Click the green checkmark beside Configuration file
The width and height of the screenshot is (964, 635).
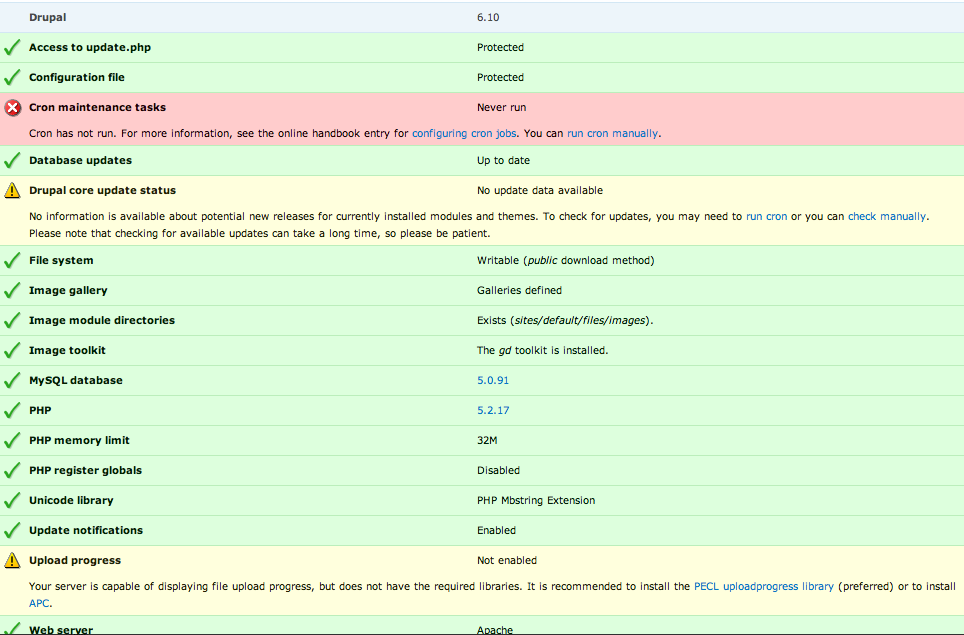click(12, 78)
